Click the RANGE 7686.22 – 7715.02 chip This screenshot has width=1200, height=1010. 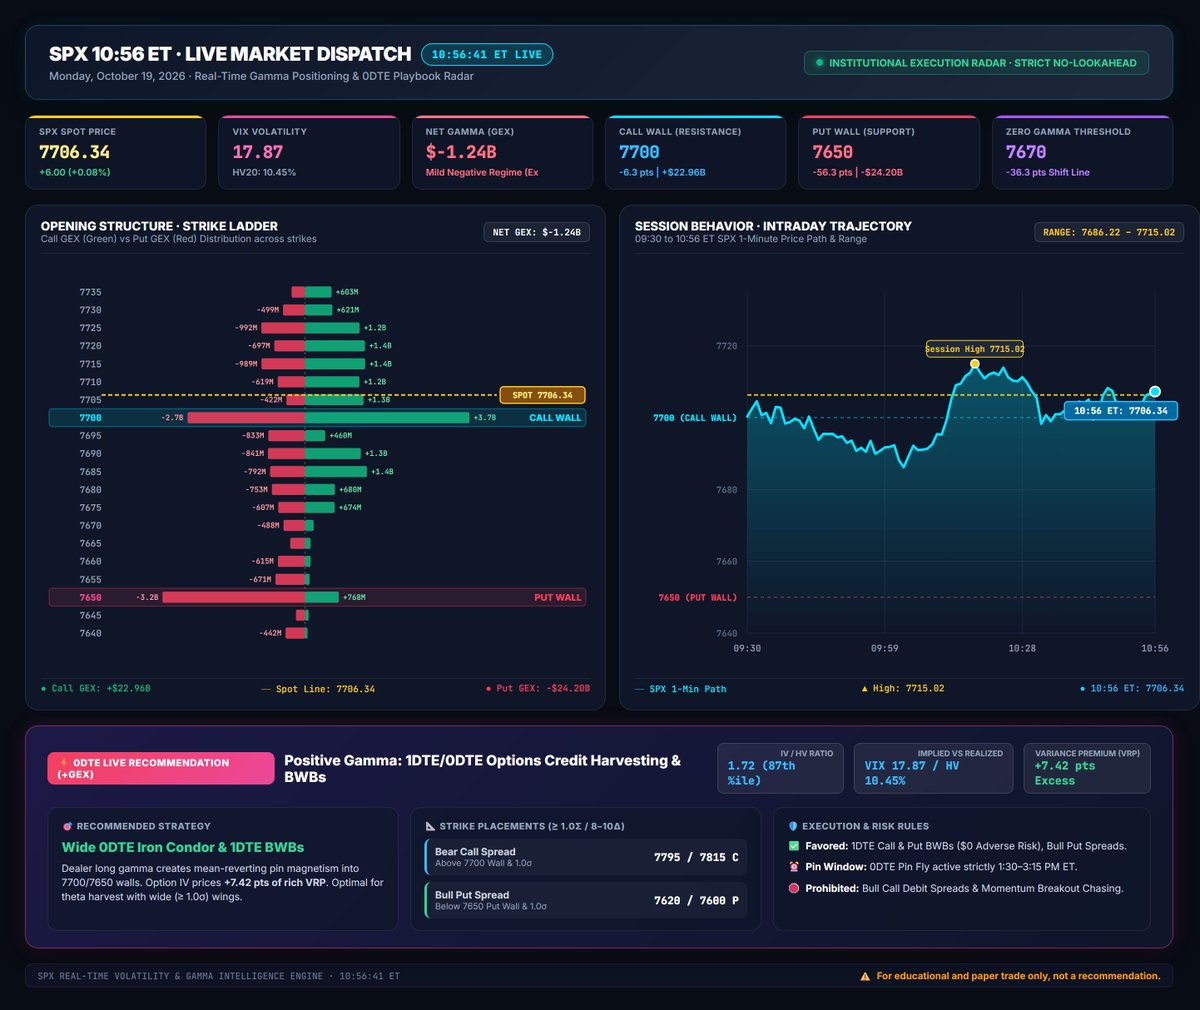(1109, 232)
